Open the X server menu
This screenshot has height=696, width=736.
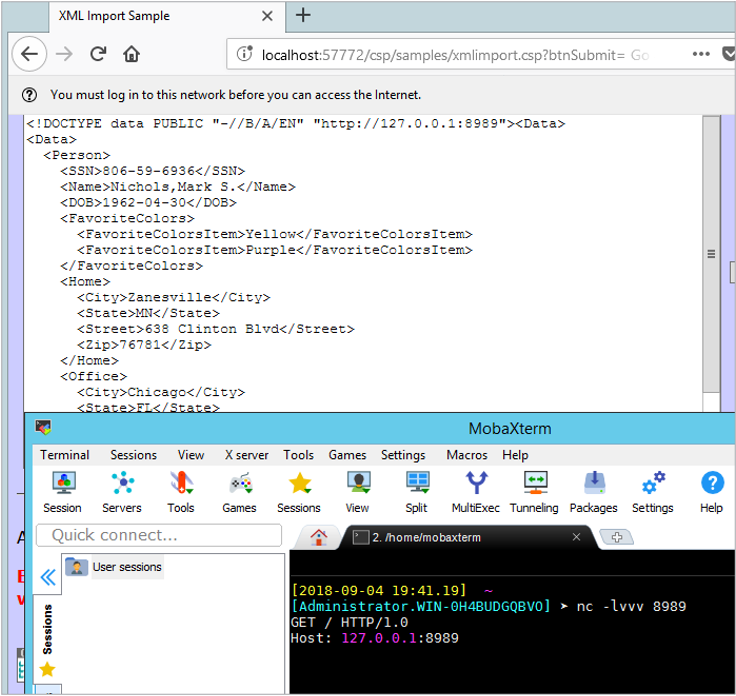click(x=247, y=455)
